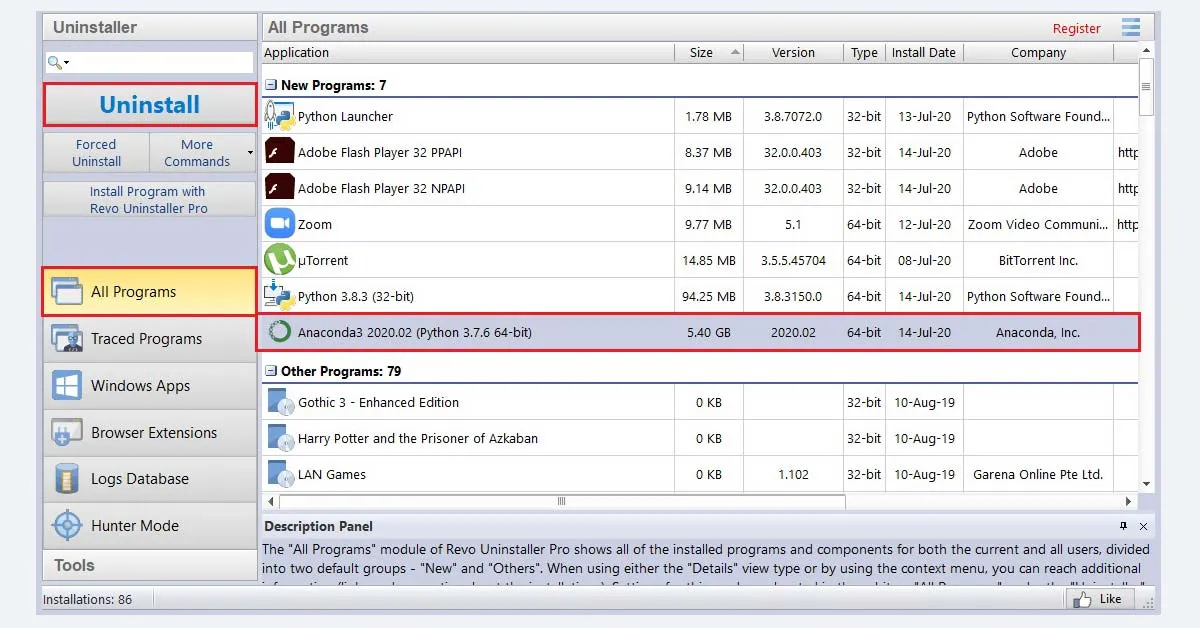Collapse the New Programs group
Viewport: 1200px width, 628px height.
pos(271,85)
